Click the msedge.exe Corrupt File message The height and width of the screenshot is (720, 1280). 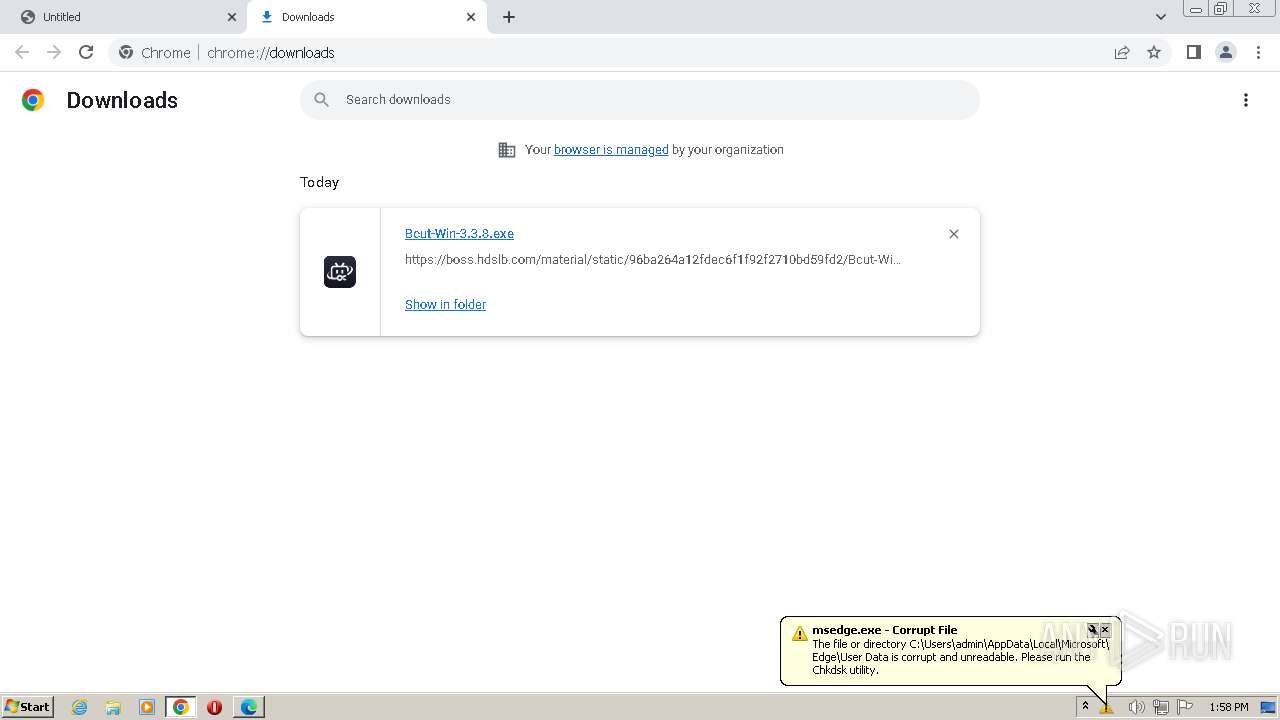[960, 657]
